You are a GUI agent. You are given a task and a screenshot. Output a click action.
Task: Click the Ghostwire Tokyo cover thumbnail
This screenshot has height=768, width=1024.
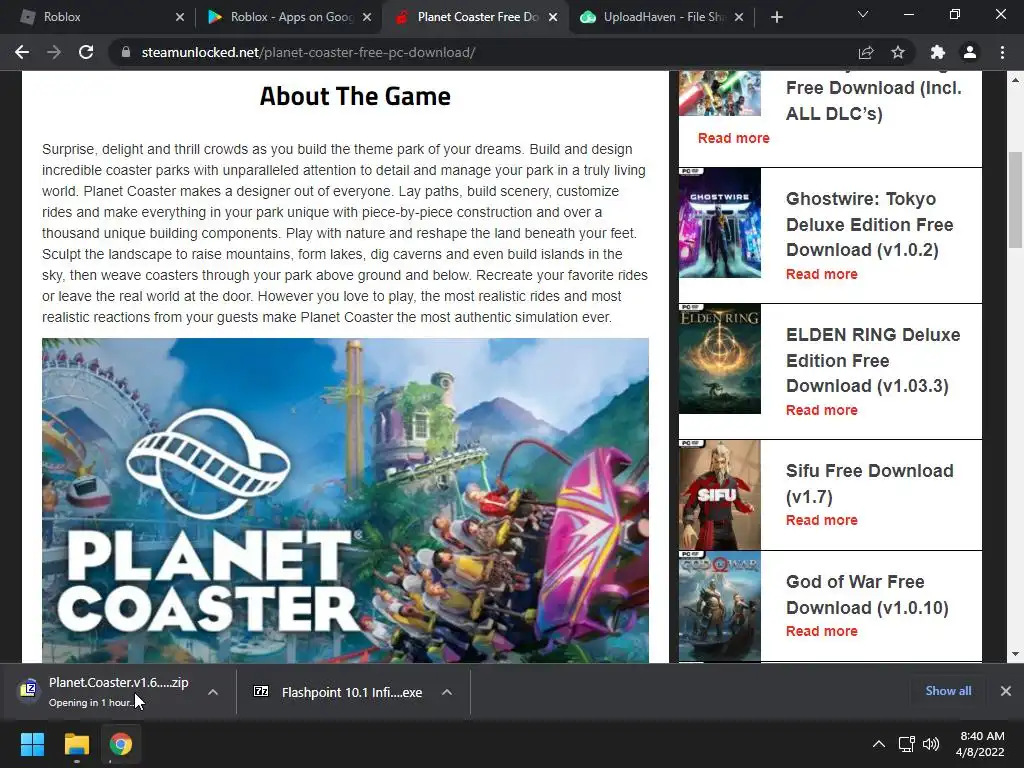[720, 223]
